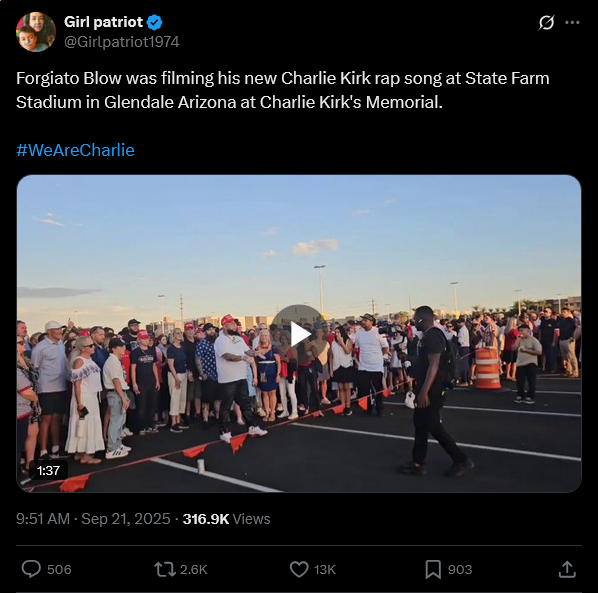
Task: Click the reply speech bubble icon
Action: click(31, 569)
